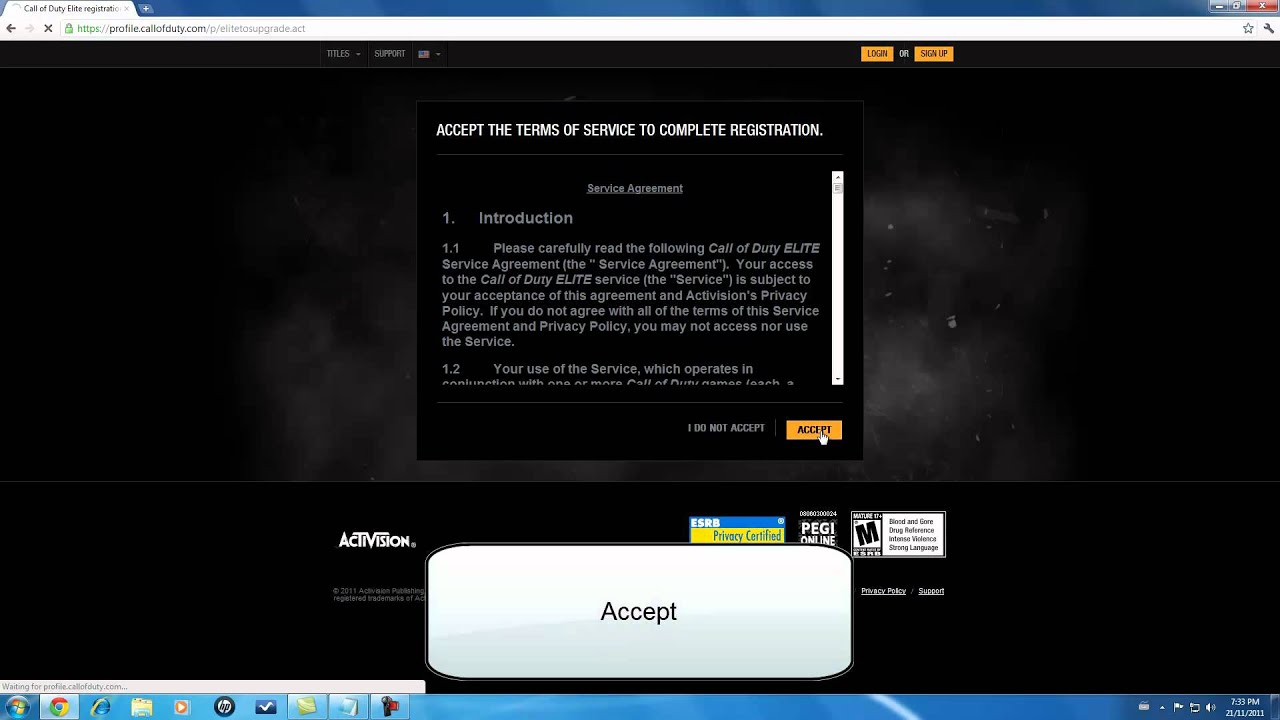Click the stop loading X icon
This screenshot has width=1280, height=720.
48,28
